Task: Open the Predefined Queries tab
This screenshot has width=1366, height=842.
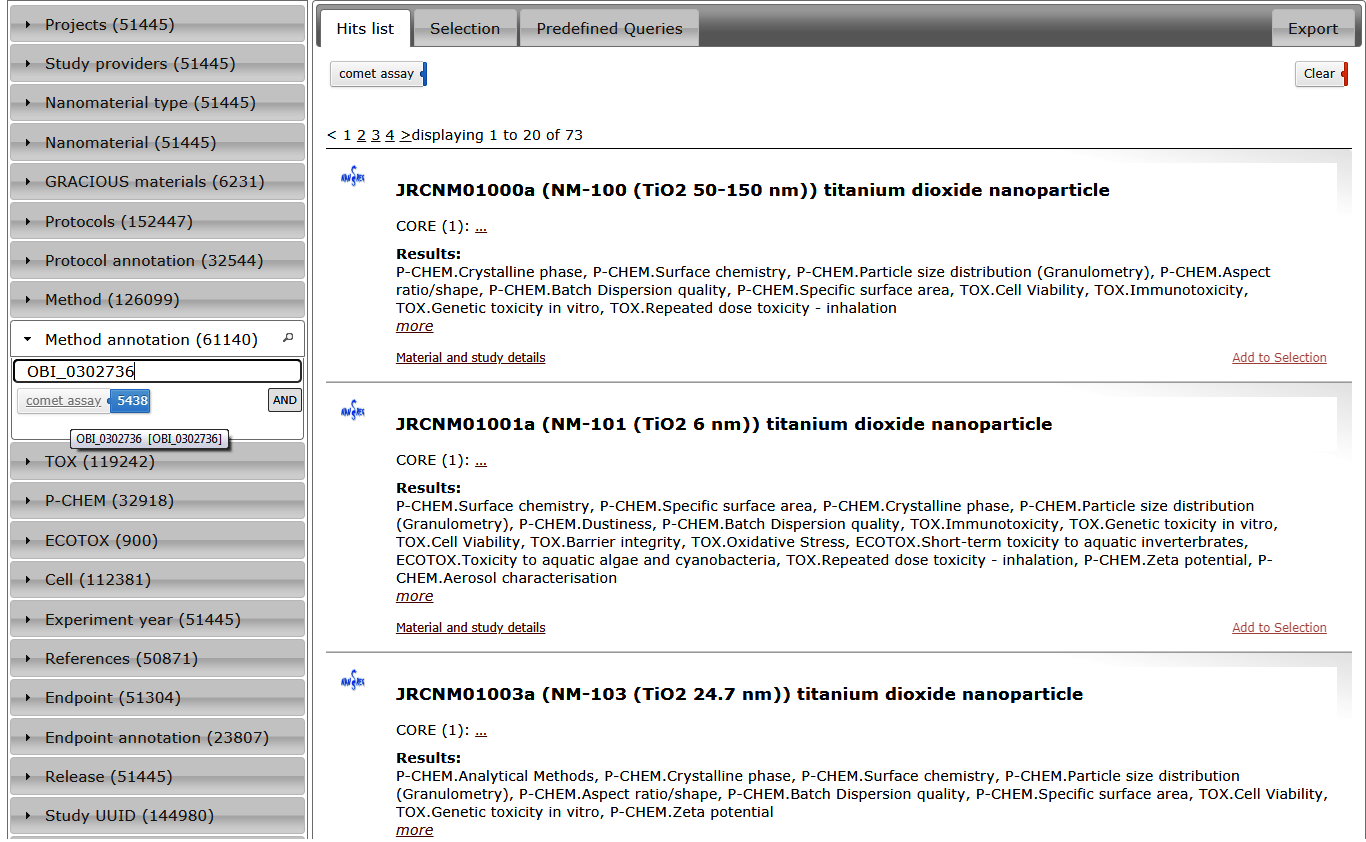Action: (x=609, y=29)
